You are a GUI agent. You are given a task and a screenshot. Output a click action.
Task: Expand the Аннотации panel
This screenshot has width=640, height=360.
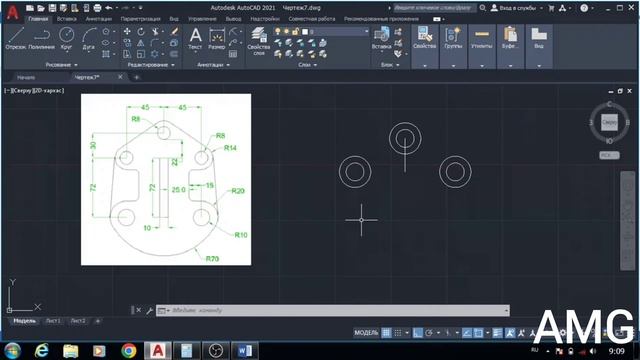pos(213,65)
